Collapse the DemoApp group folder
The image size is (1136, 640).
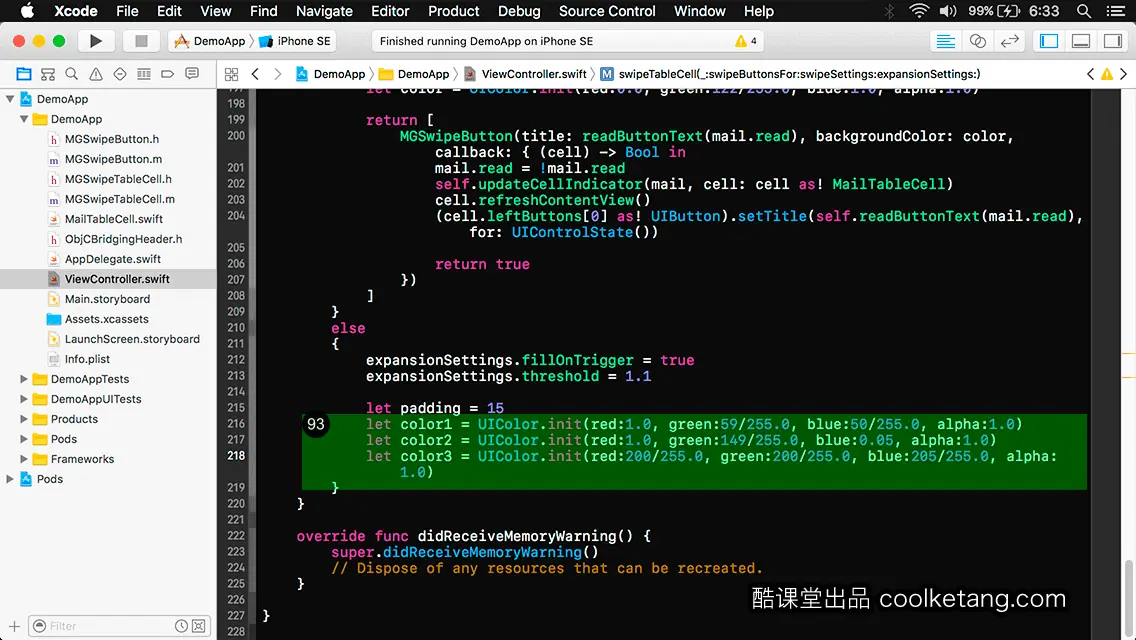point(24,119)
